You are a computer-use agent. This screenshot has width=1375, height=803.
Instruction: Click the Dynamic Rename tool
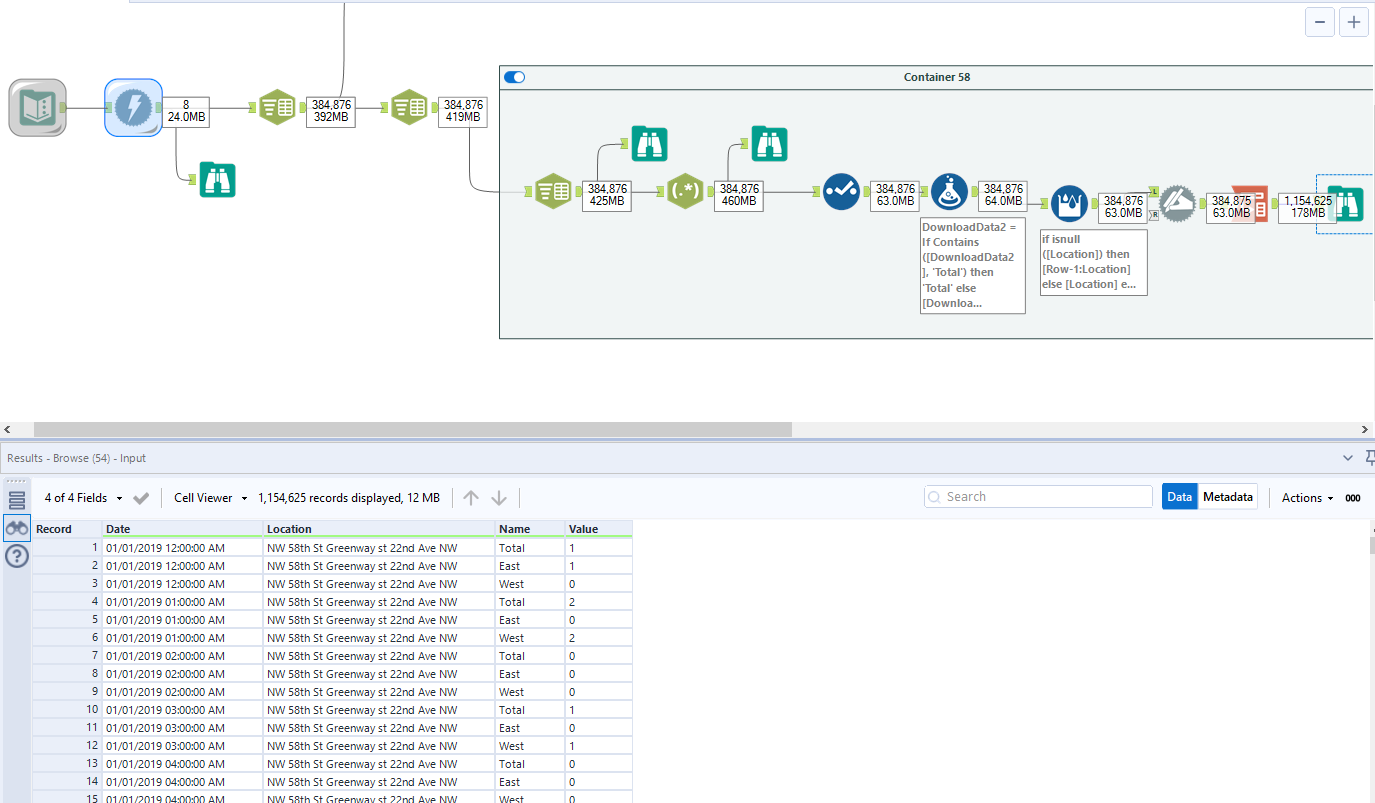point(1177,203)
